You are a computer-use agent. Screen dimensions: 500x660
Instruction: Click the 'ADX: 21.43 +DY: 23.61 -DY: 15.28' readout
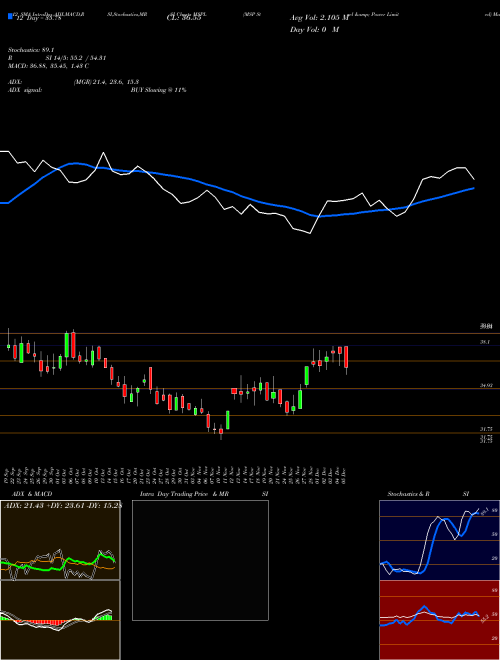63,506
